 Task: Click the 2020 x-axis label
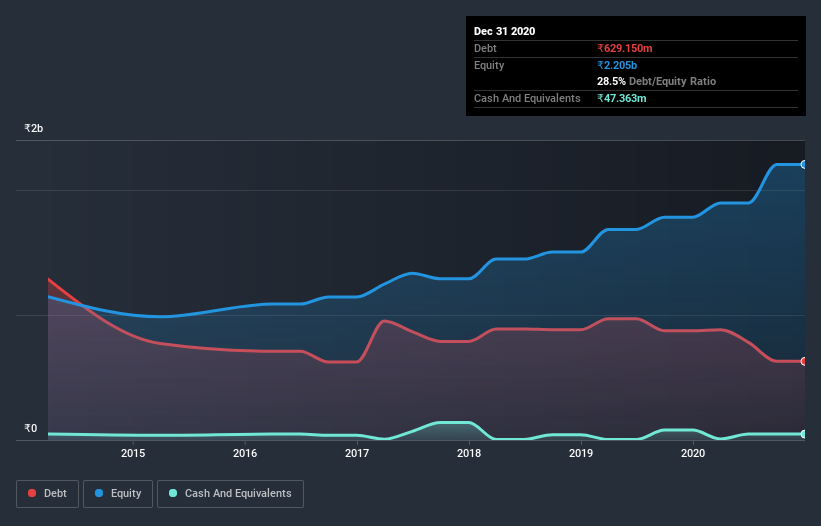pyautogui.click(x=693, y=453)
